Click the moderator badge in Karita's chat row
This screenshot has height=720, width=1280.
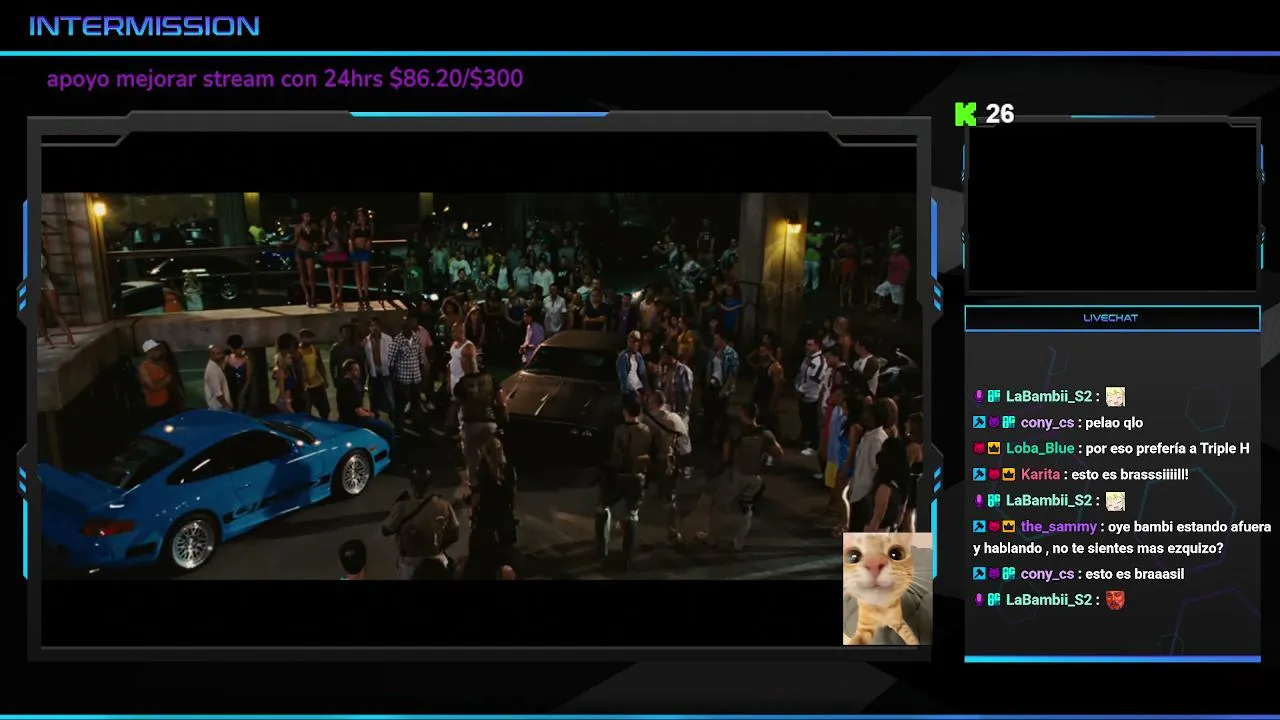click(979, 475)
